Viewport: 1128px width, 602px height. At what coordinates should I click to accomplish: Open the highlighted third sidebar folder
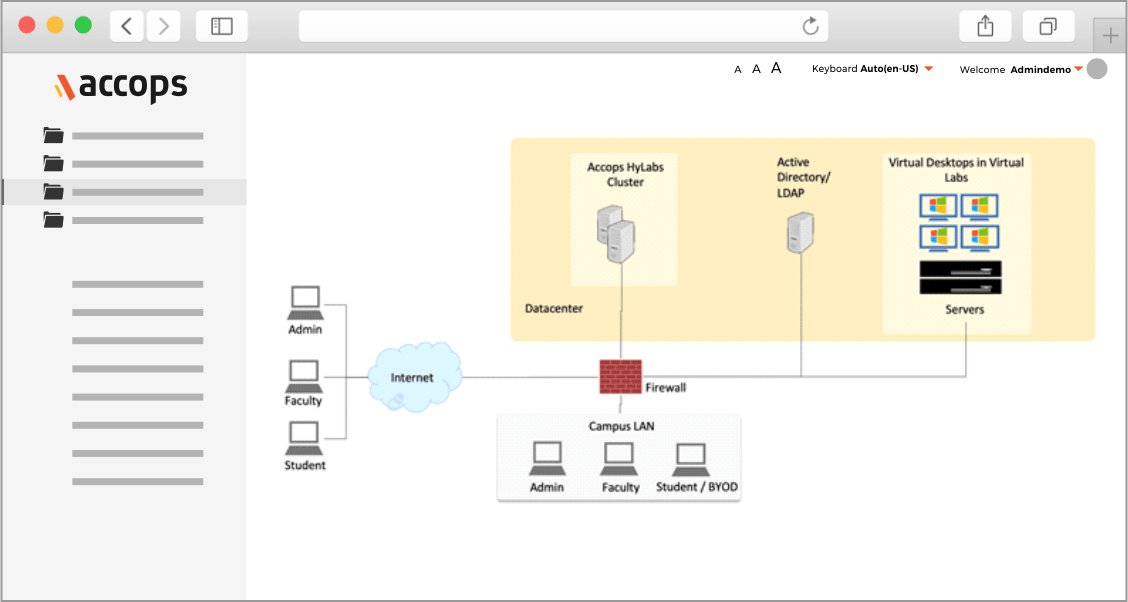[124, 192]
